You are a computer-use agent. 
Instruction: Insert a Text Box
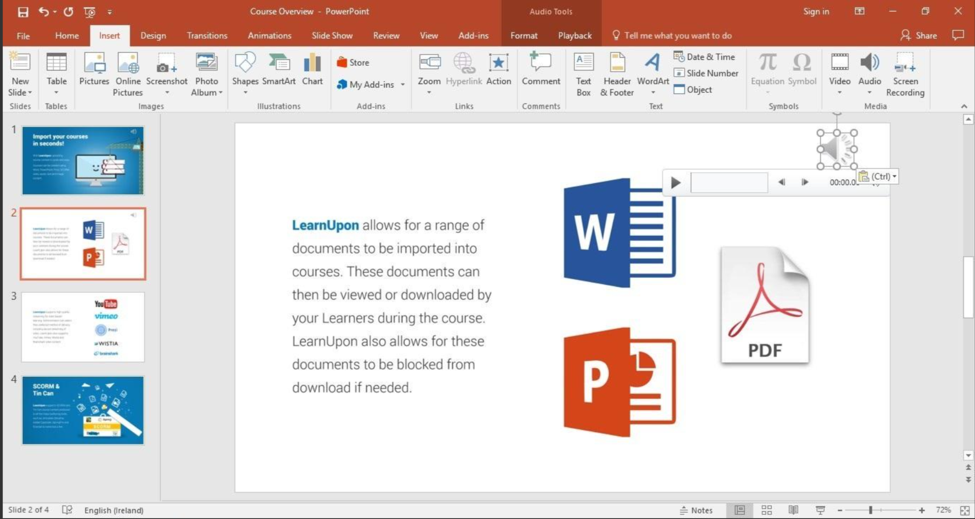(583, 75)
